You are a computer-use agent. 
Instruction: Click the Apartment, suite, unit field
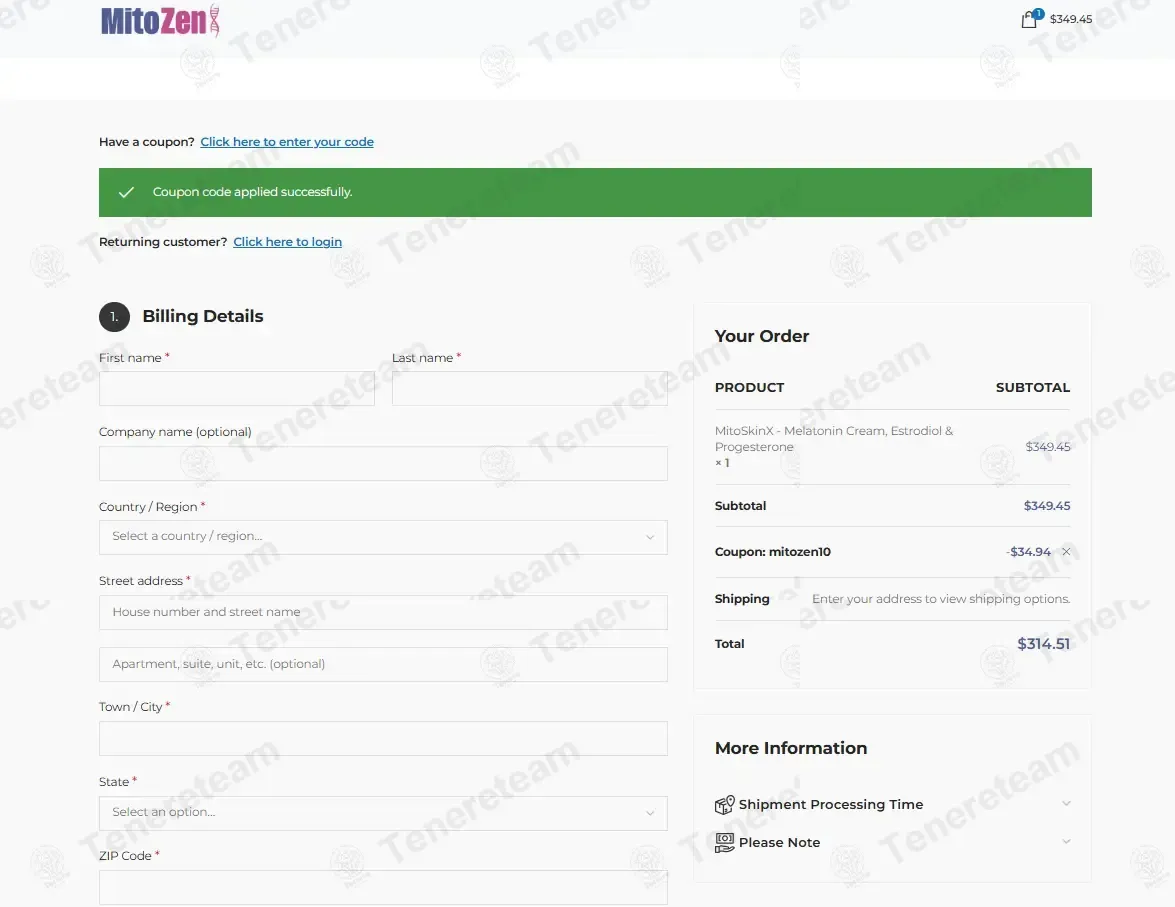tap(383, 664)
